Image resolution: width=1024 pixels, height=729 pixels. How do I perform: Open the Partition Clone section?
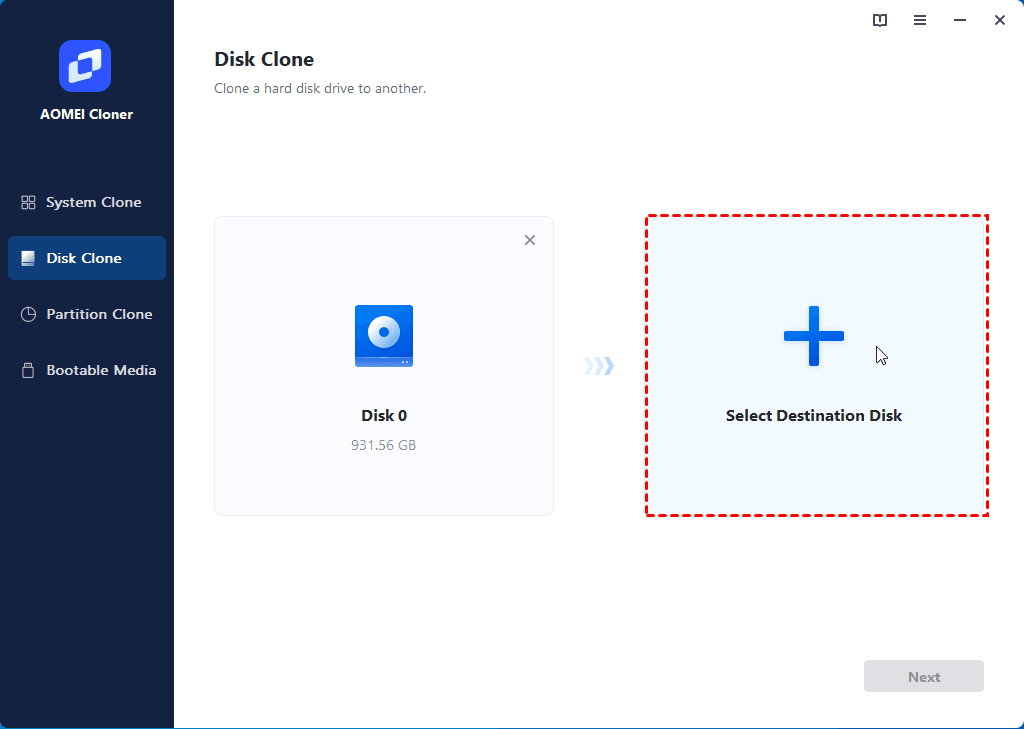pyautogui.click(x=87, y=314)
